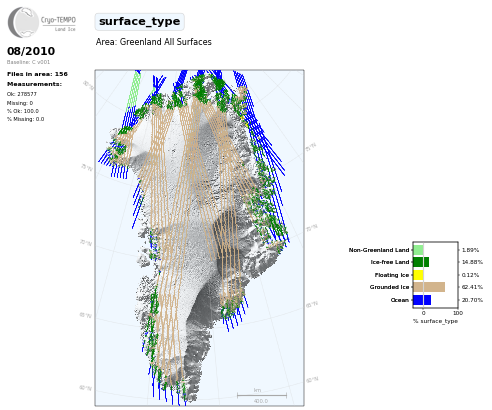492x410 pixels.
Task: Click the 62.41% grounded ice value
Action: pos(472,287)
